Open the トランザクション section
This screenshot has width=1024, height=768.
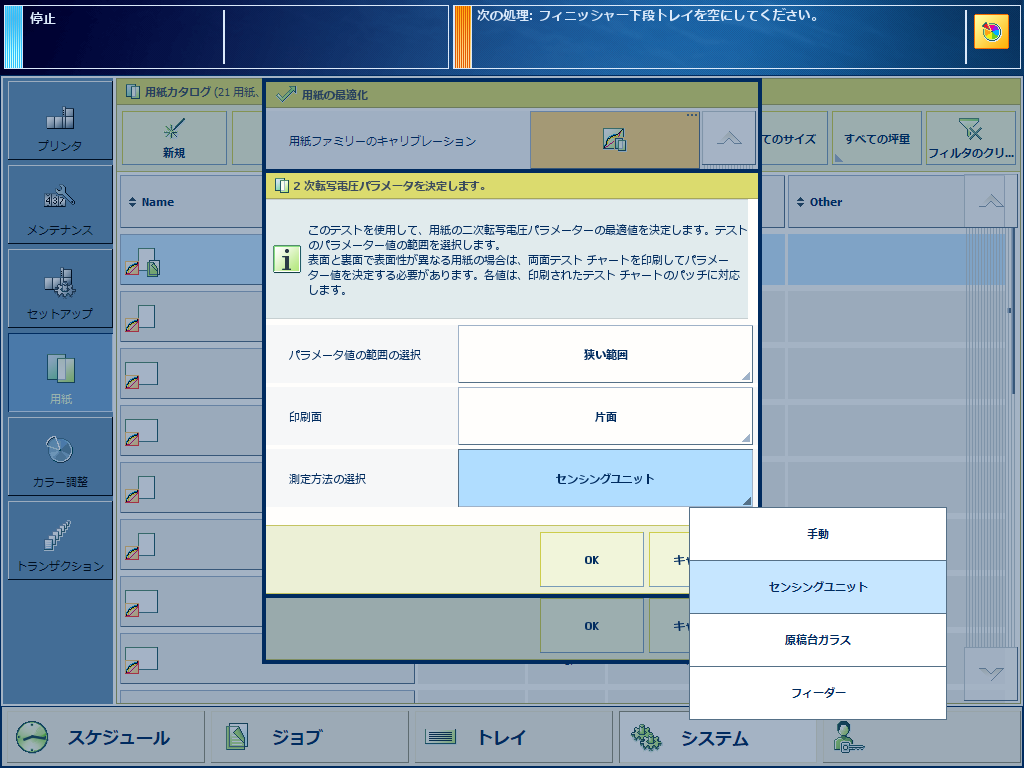60,541
